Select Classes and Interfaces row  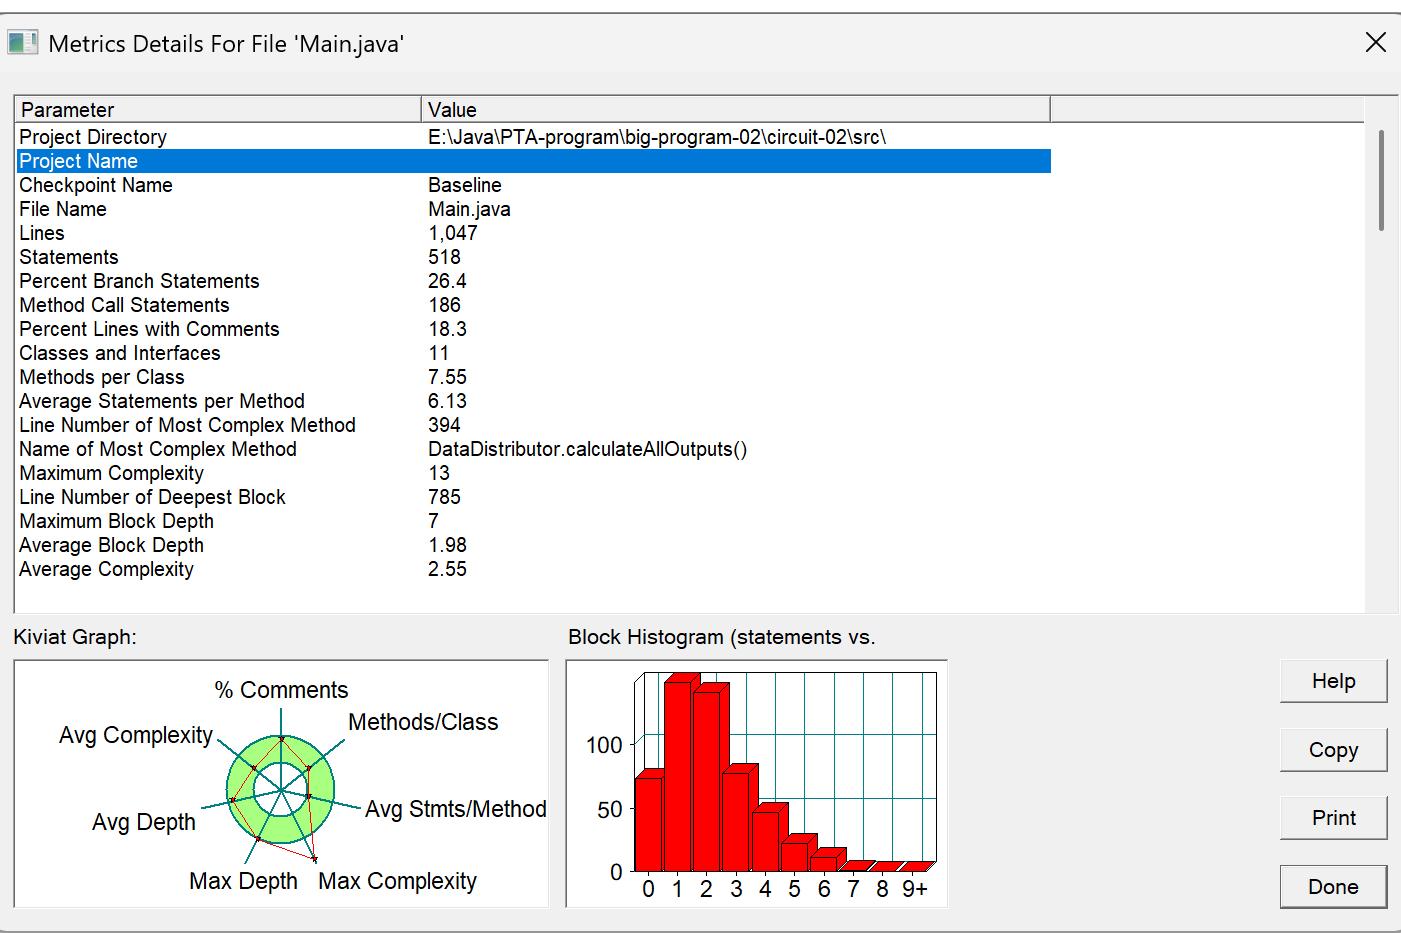tap(534, 353)
